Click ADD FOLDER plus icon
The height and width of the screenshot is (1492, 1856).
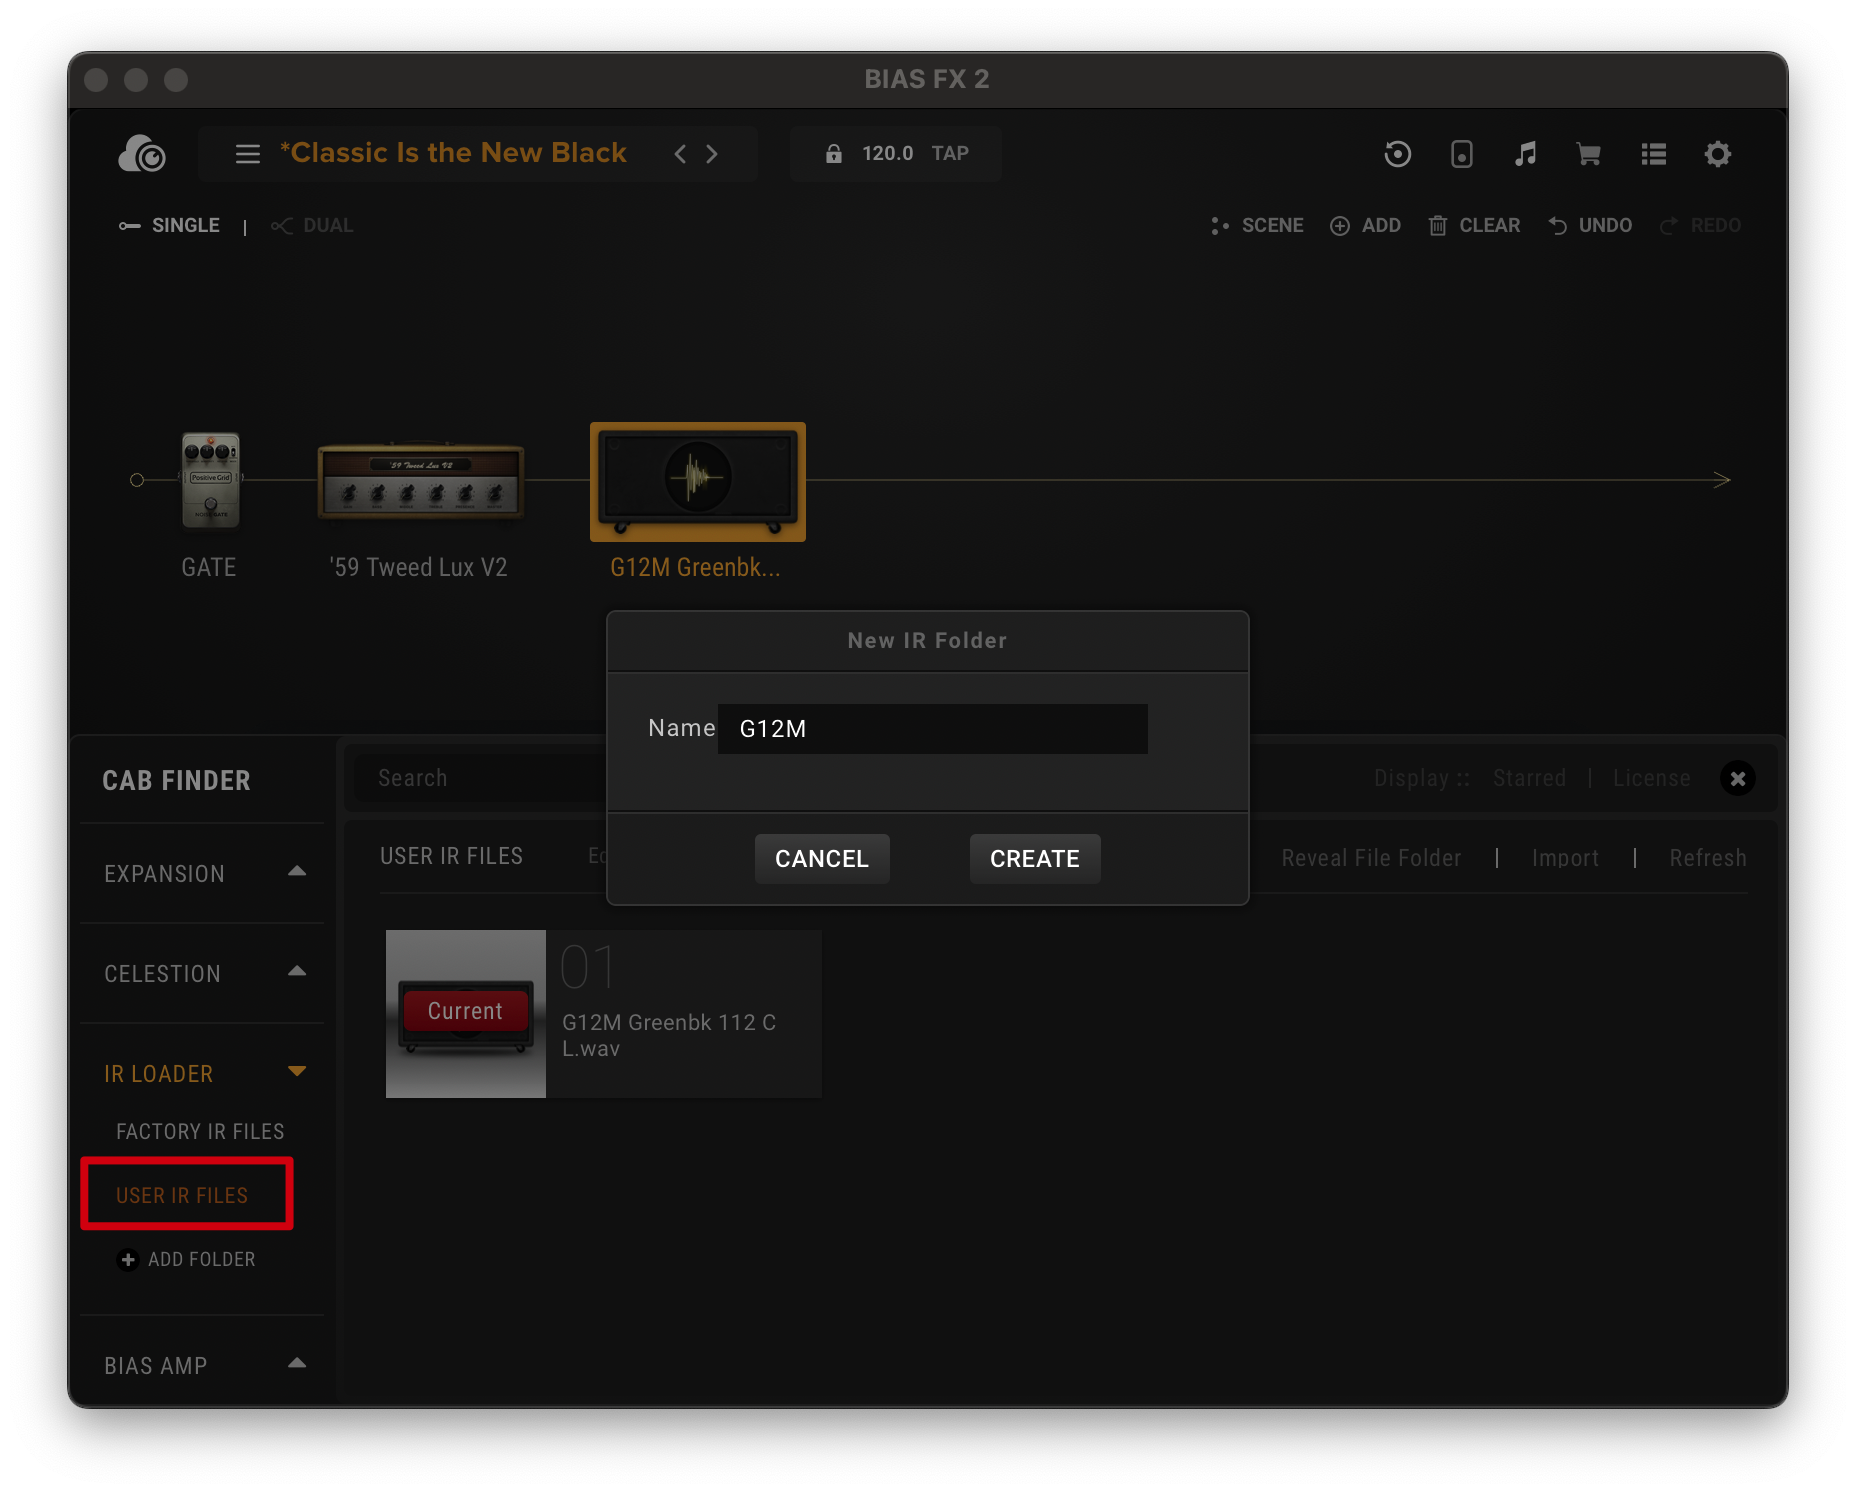point(127,1260)
